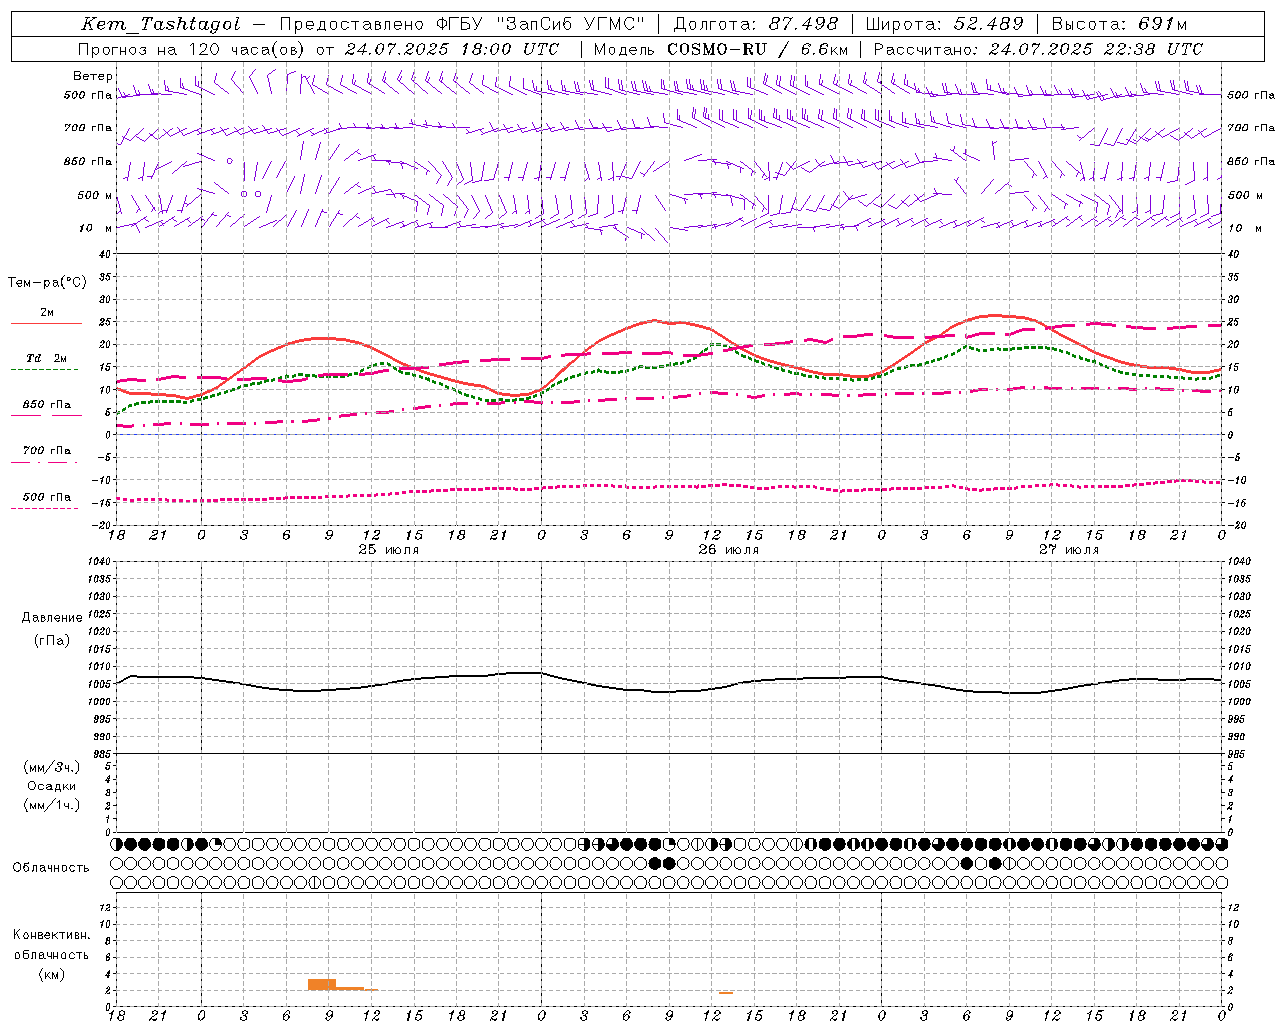Click the Ветер wind panel label
This screenshot has height=1024, width=1280.
click(93, 76)
